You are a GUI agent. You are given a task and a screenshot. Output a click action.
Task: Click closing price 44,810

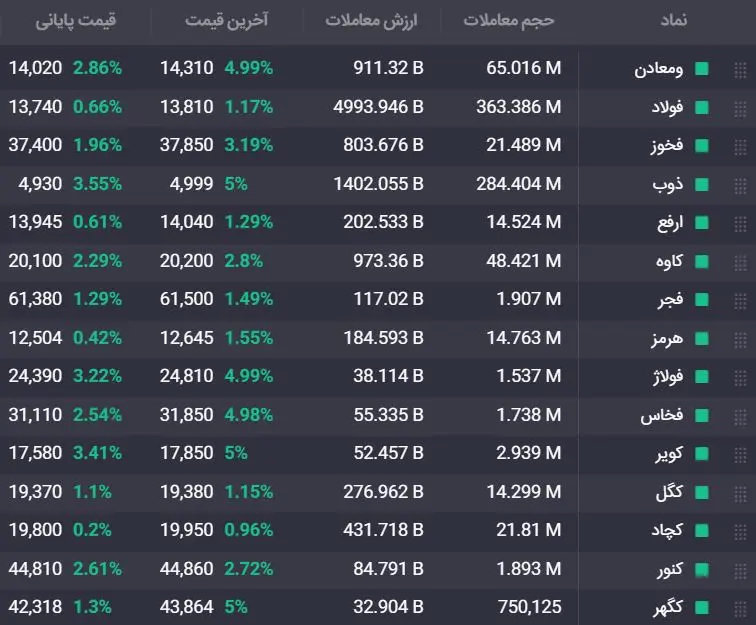[x=35, y=569]
